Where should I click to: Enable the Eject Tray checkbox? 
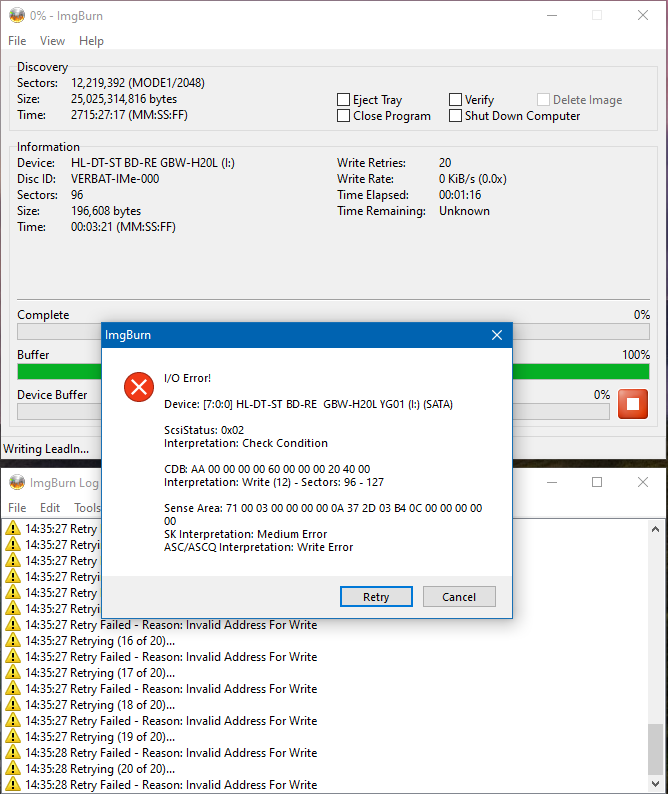tap(343, 99)
